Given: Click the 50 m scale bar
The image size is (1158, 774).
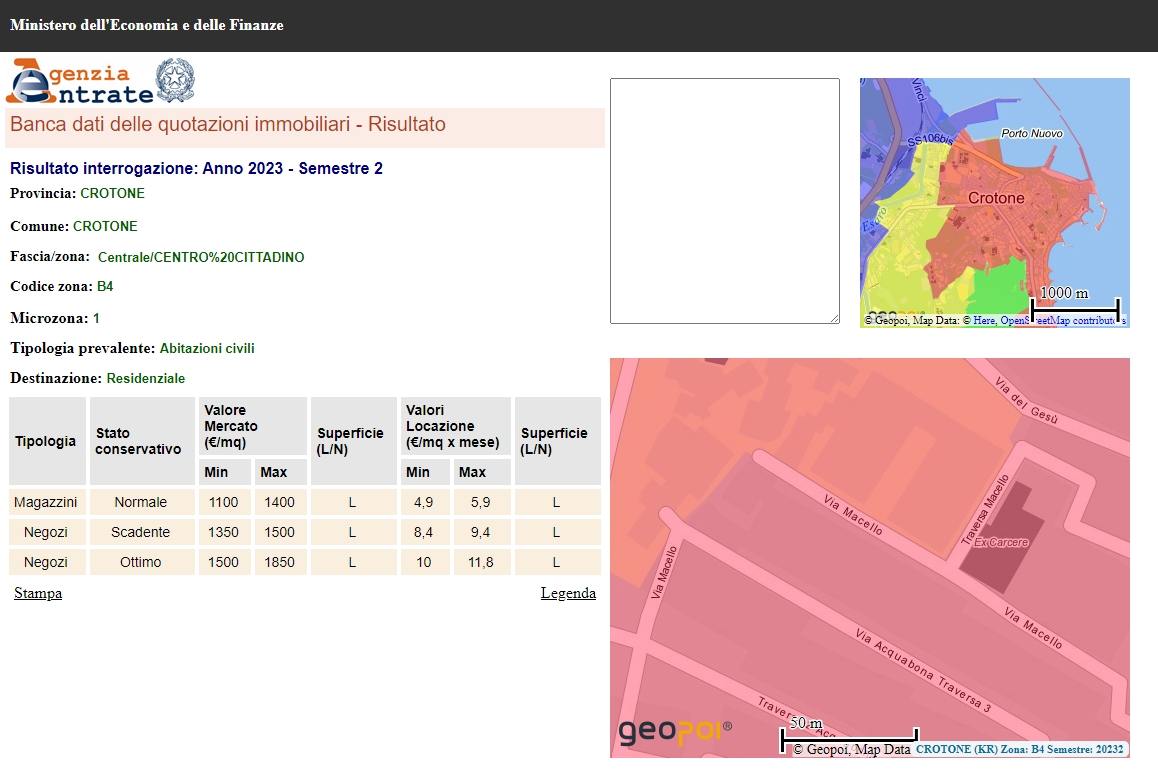Looking at the screenshot, I should click(848, 735).
